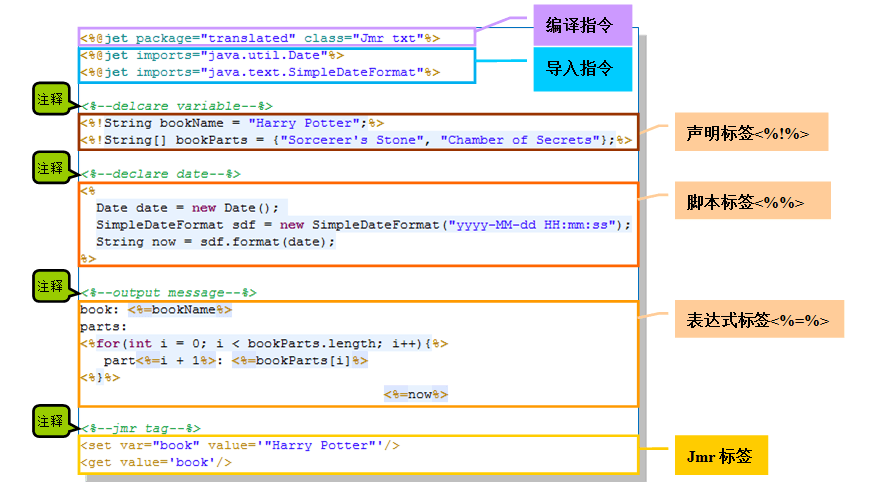Screen dimensions: 881x488
Task: Click the yellow Jmr 标签 label
Action: point(718,456)
